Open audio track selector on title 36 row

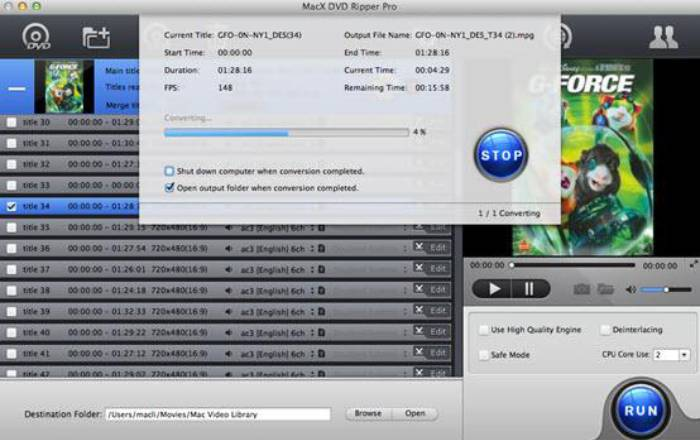tap(312, 249)
